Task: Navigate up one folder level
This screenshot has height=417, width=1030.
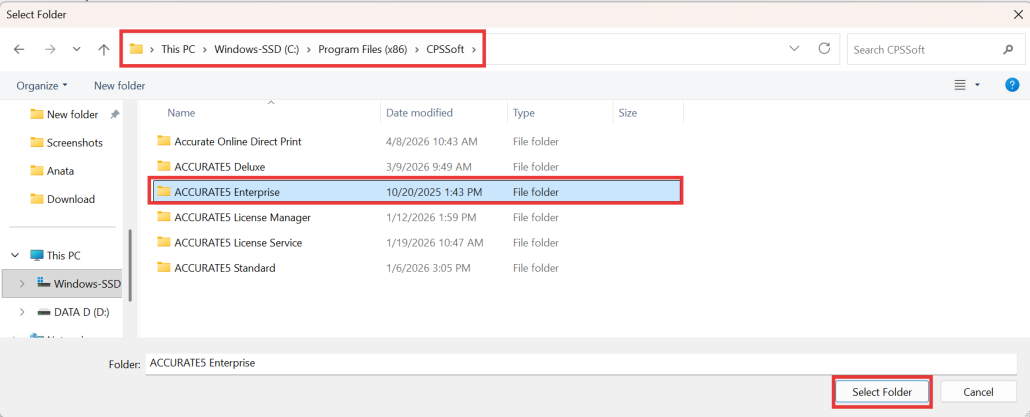Action: pos(103,49)
